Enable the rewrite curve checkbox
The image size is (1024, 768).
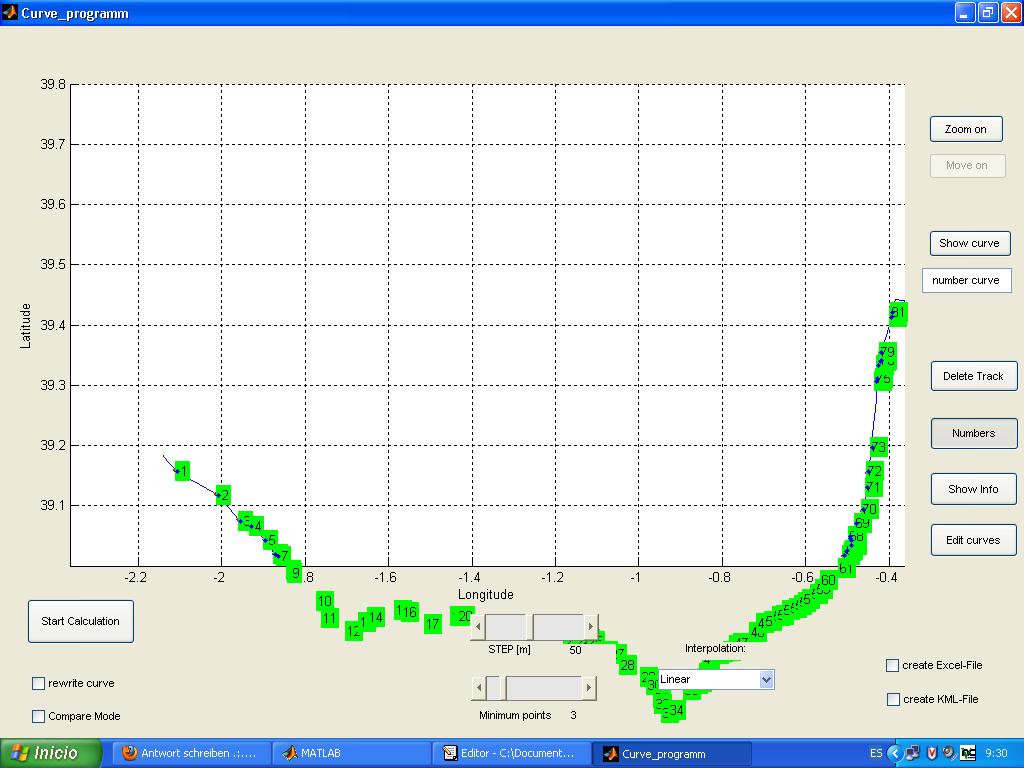pyautogui.click(x=39, y=684)
